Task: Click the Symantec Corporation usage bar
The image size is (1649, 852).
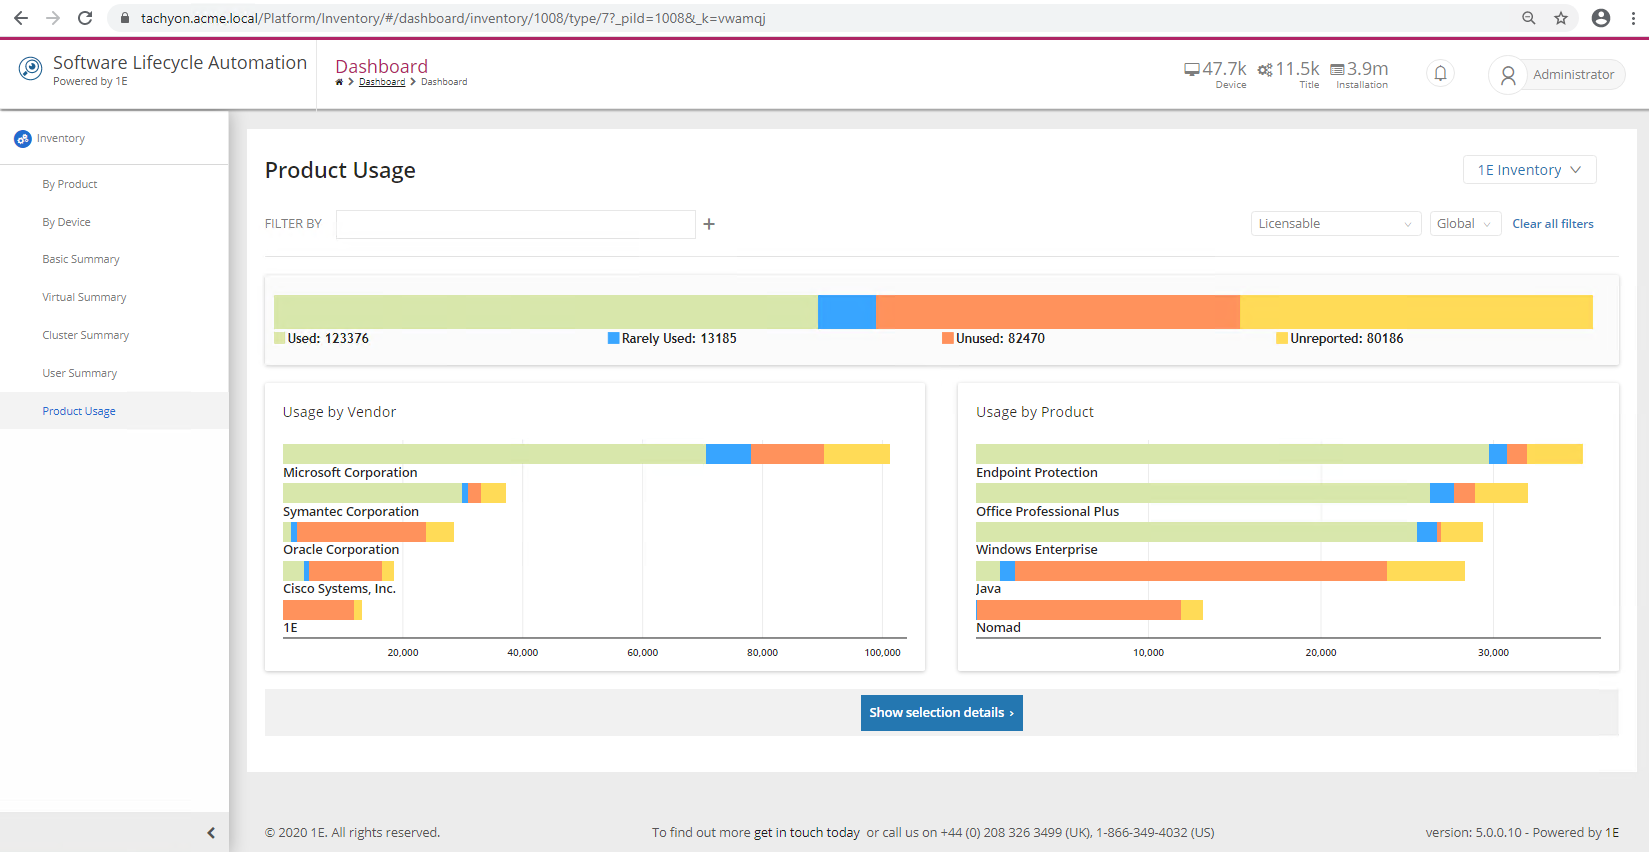Action: pyautogui.click(x=394, y=493)
